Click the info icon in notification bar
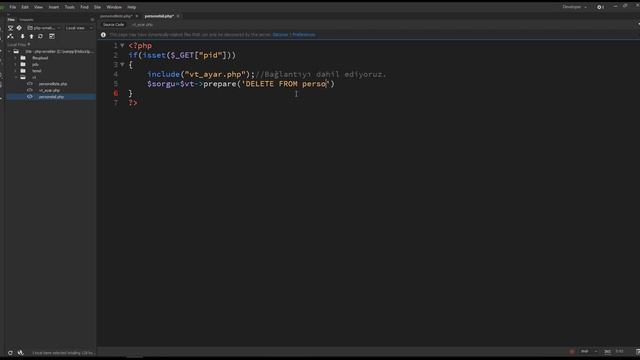Screen dimensions: 640x360 [x=103, y=35]
